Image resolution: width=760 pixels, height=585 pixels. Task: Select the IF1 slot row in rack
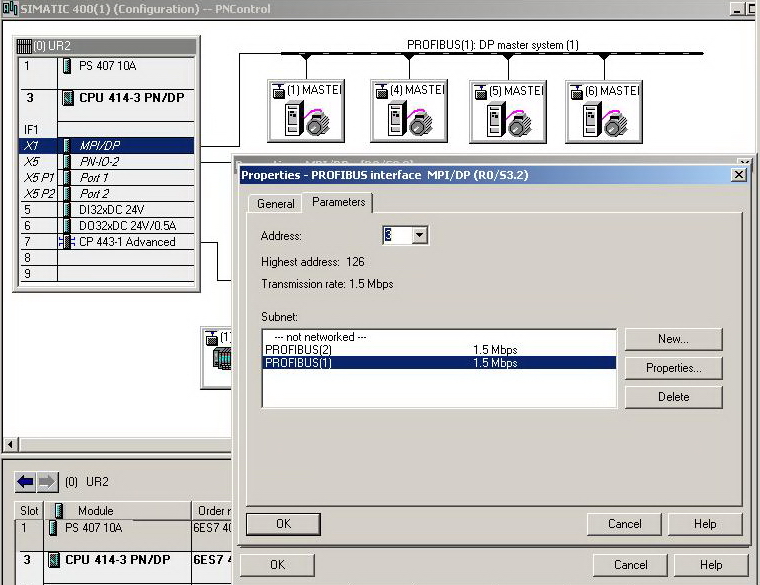(106, 129)
